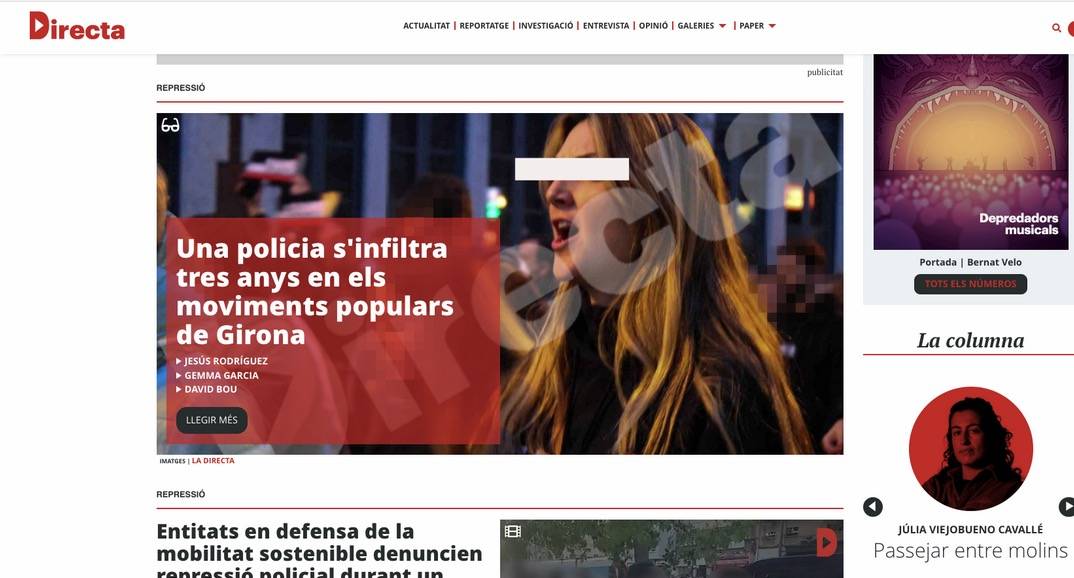Navigate to the Opinió section
Image resolution: width=1074 pixels, height=578 pixels.
653,26
